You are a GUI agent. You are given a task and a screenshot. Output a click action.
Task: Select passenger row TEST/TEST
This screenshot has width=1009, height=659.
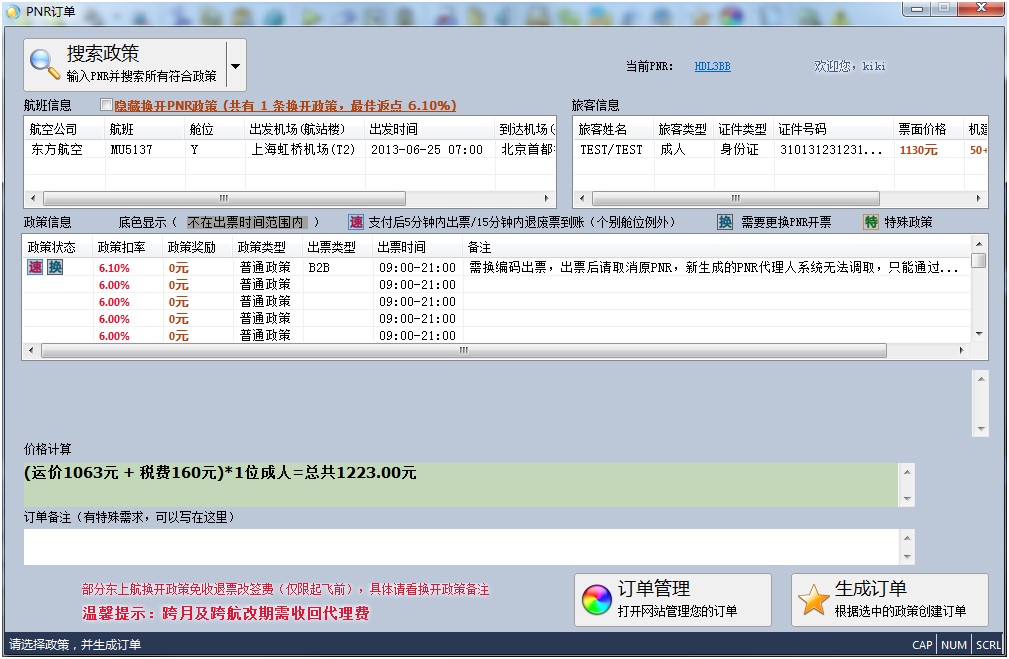(x=611, y=150)
